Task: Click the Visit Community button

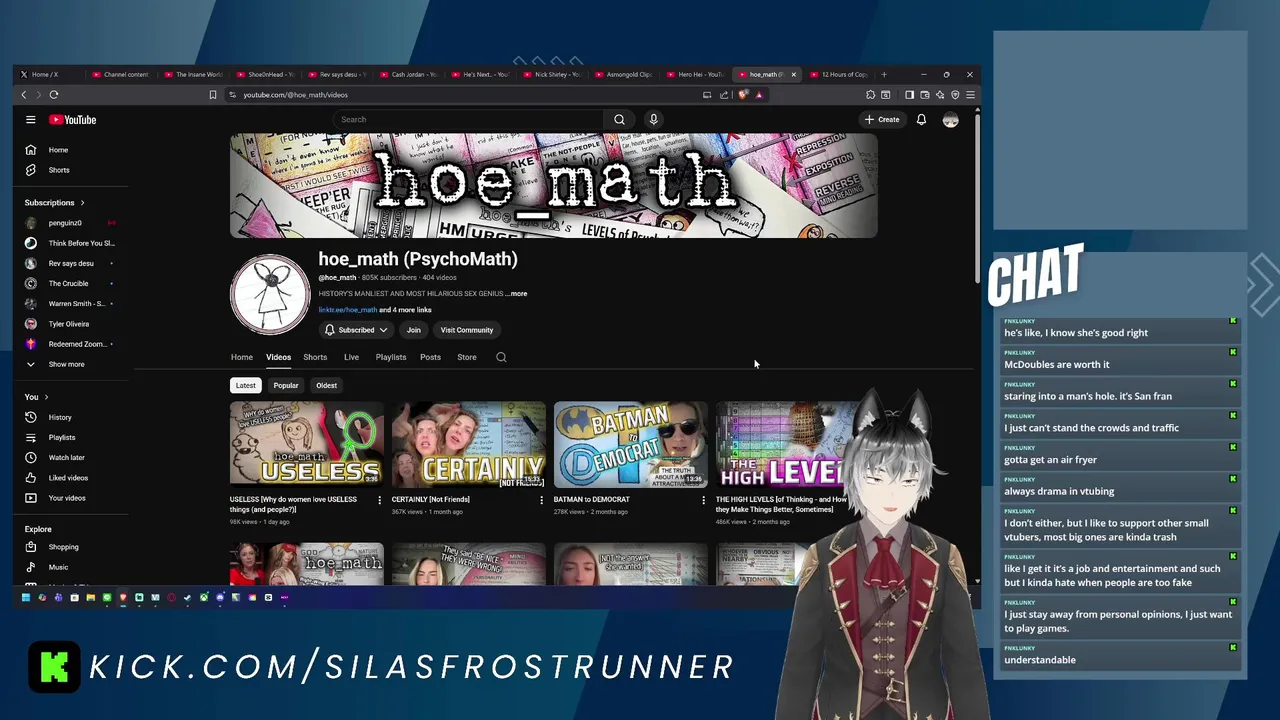Action: [x=467, y=330]
